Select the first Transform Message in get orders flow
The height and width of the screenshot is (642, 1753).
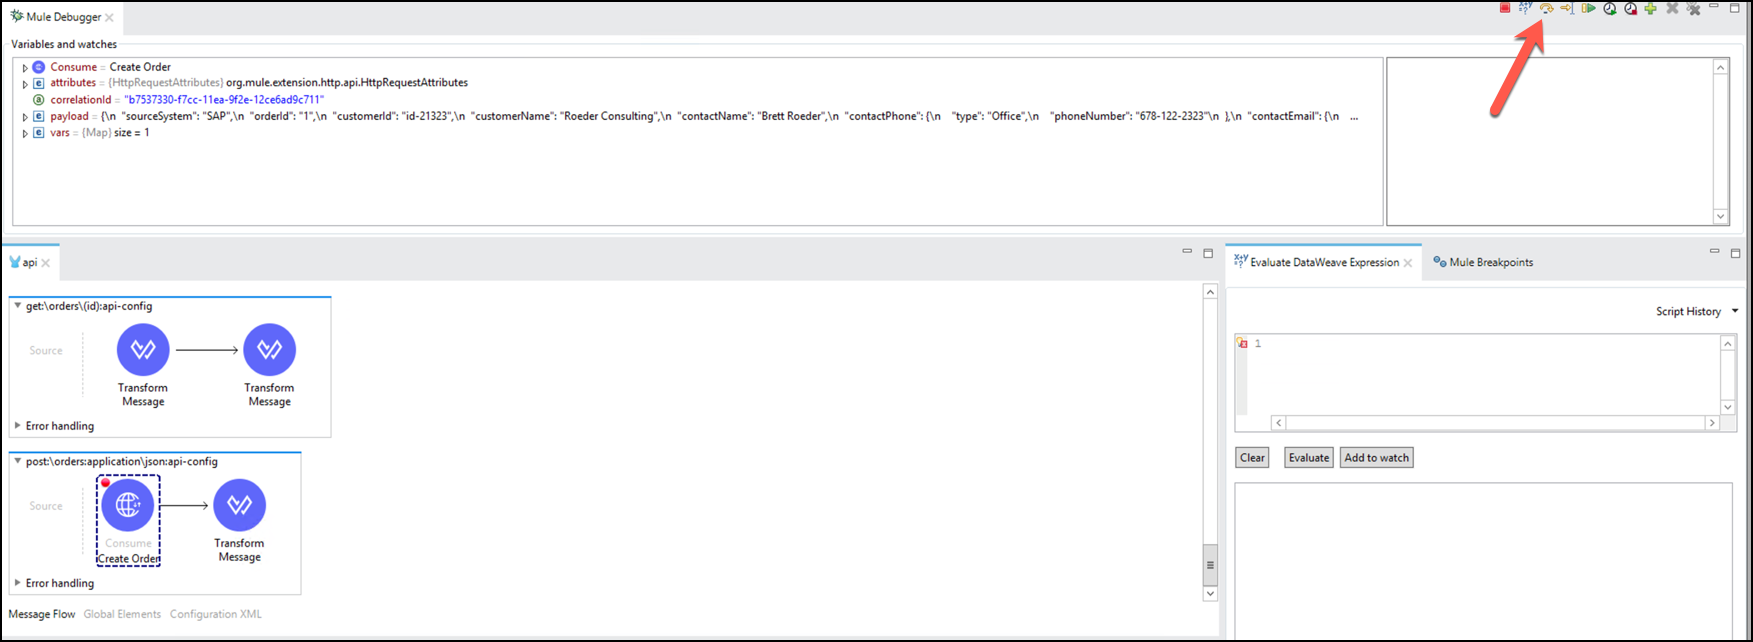(x=143, y=349)
